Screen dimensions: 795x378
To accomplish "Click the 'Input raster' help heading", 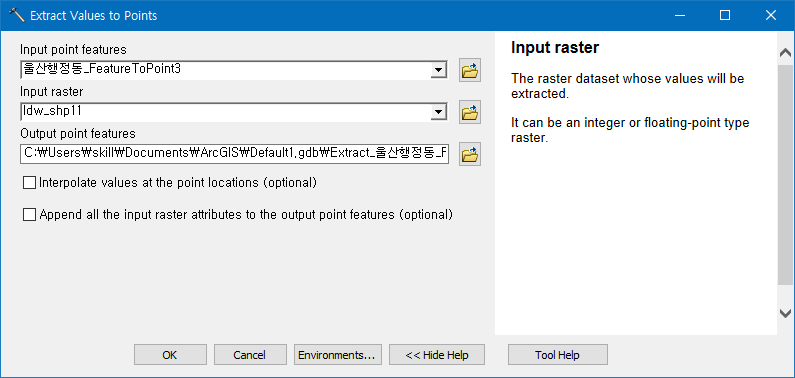I will point(555,48).
